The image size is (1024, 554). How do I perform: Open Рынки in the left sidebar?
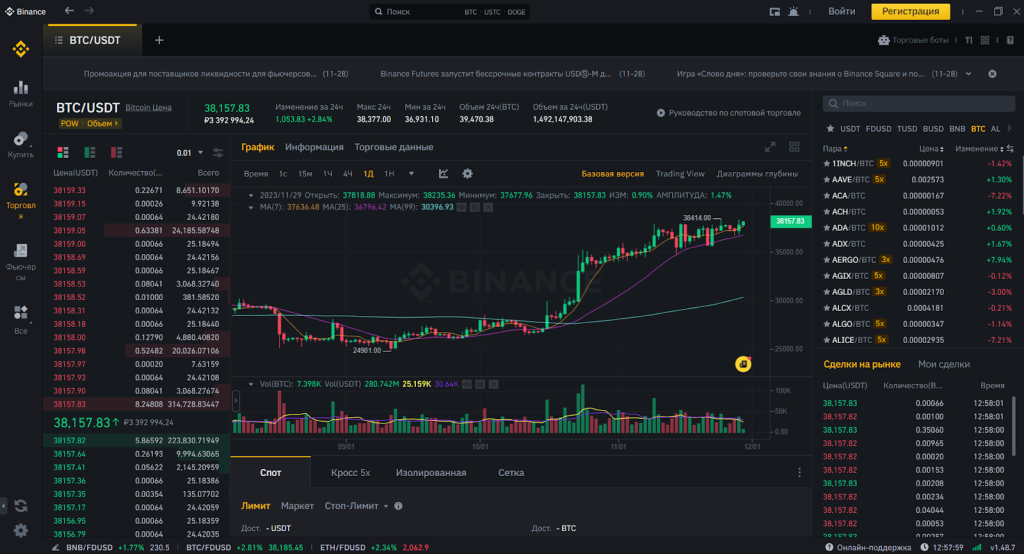coord(20,93)
